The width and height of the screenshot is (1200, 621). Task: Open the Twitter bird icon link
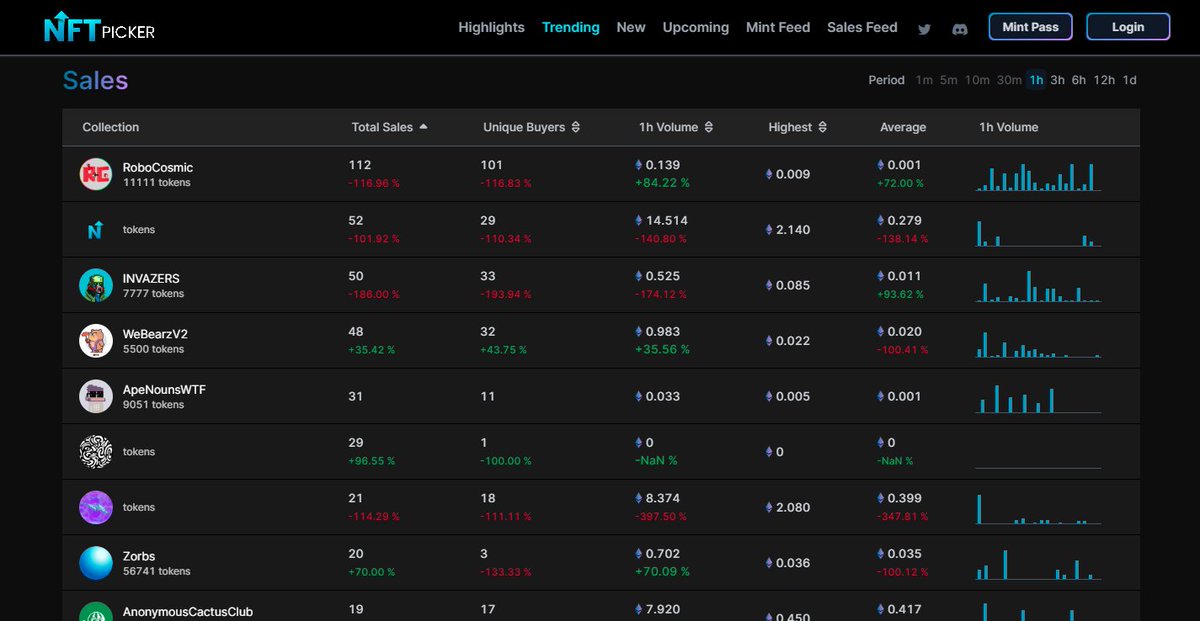coord(924,29)
